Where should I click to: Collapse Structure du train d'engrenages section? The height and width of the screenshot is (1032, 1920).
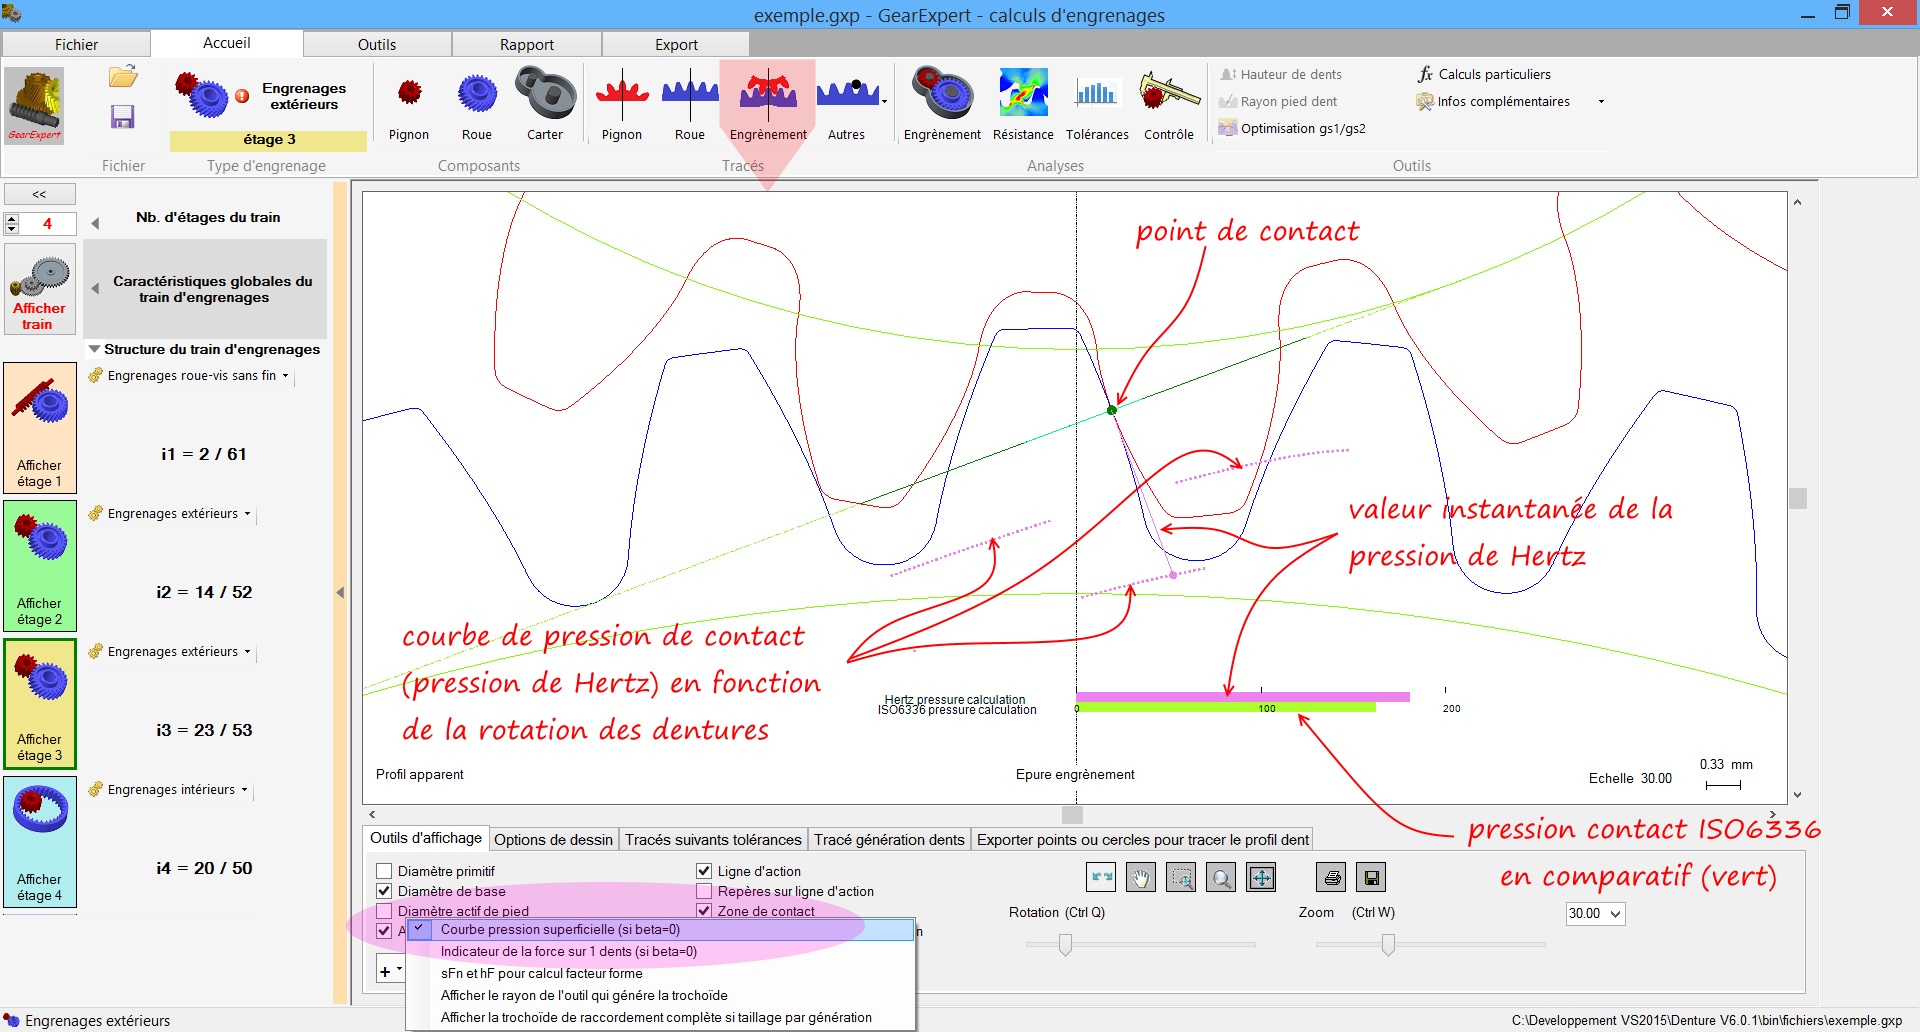(x=94, y=349)
